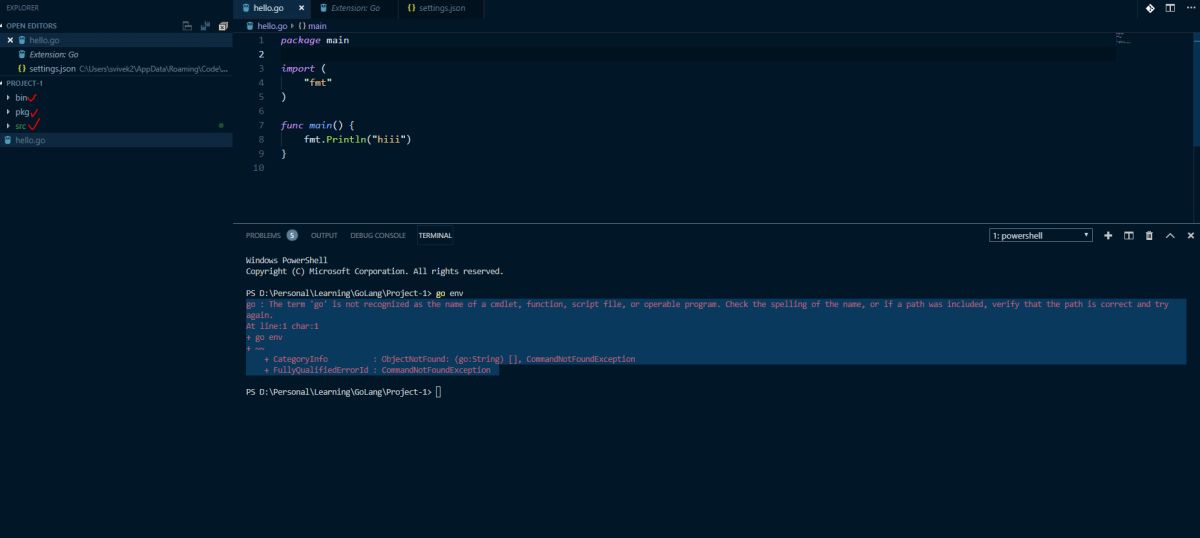Click the fmt.Println("hiii") code line

tap(358, 139)
